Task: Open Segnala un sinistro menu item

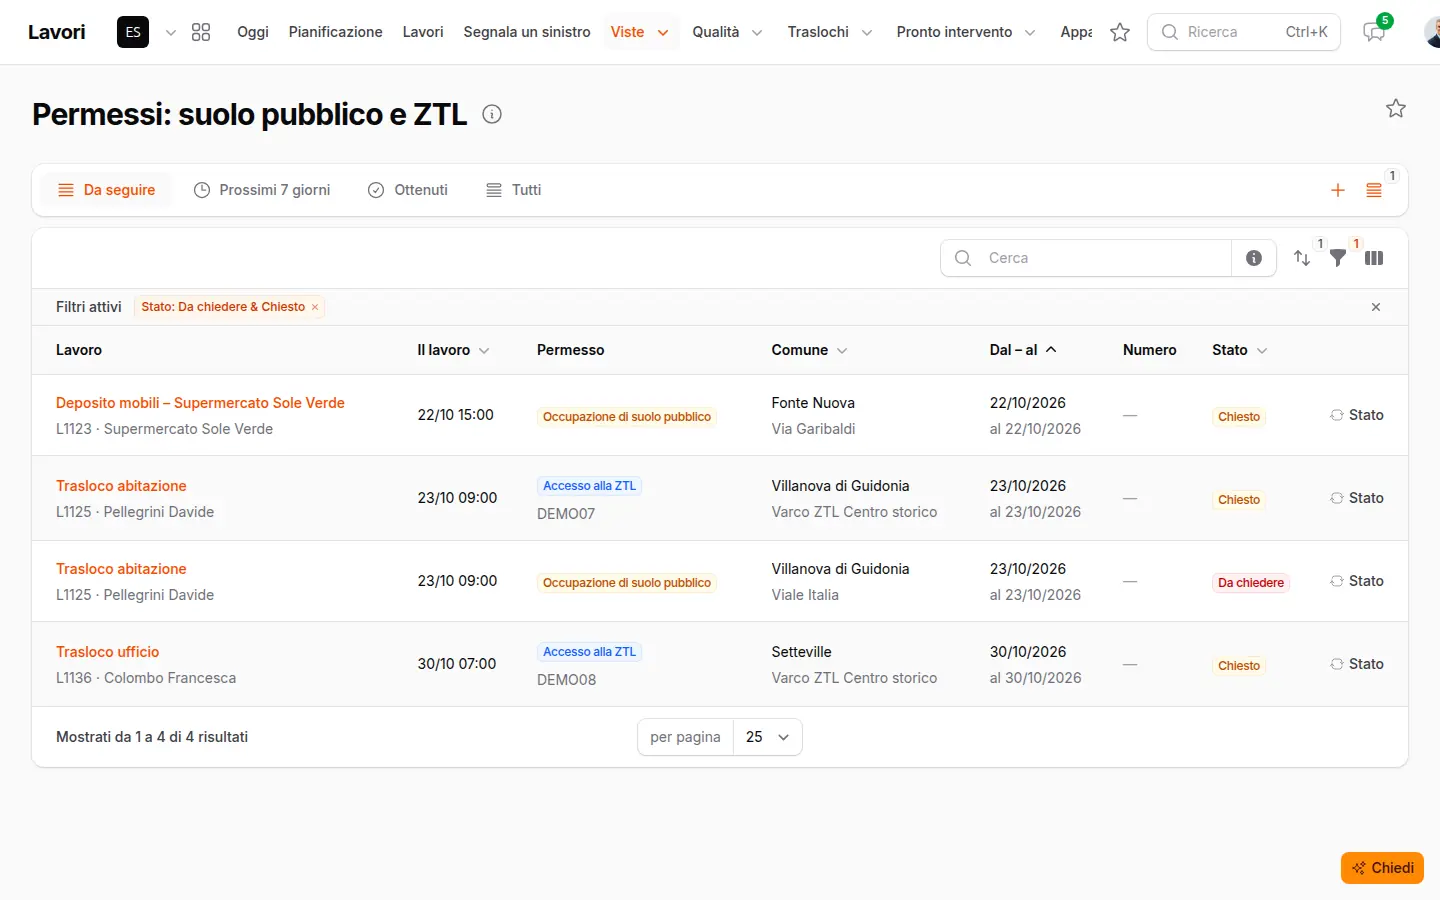Action: (527, 32)
